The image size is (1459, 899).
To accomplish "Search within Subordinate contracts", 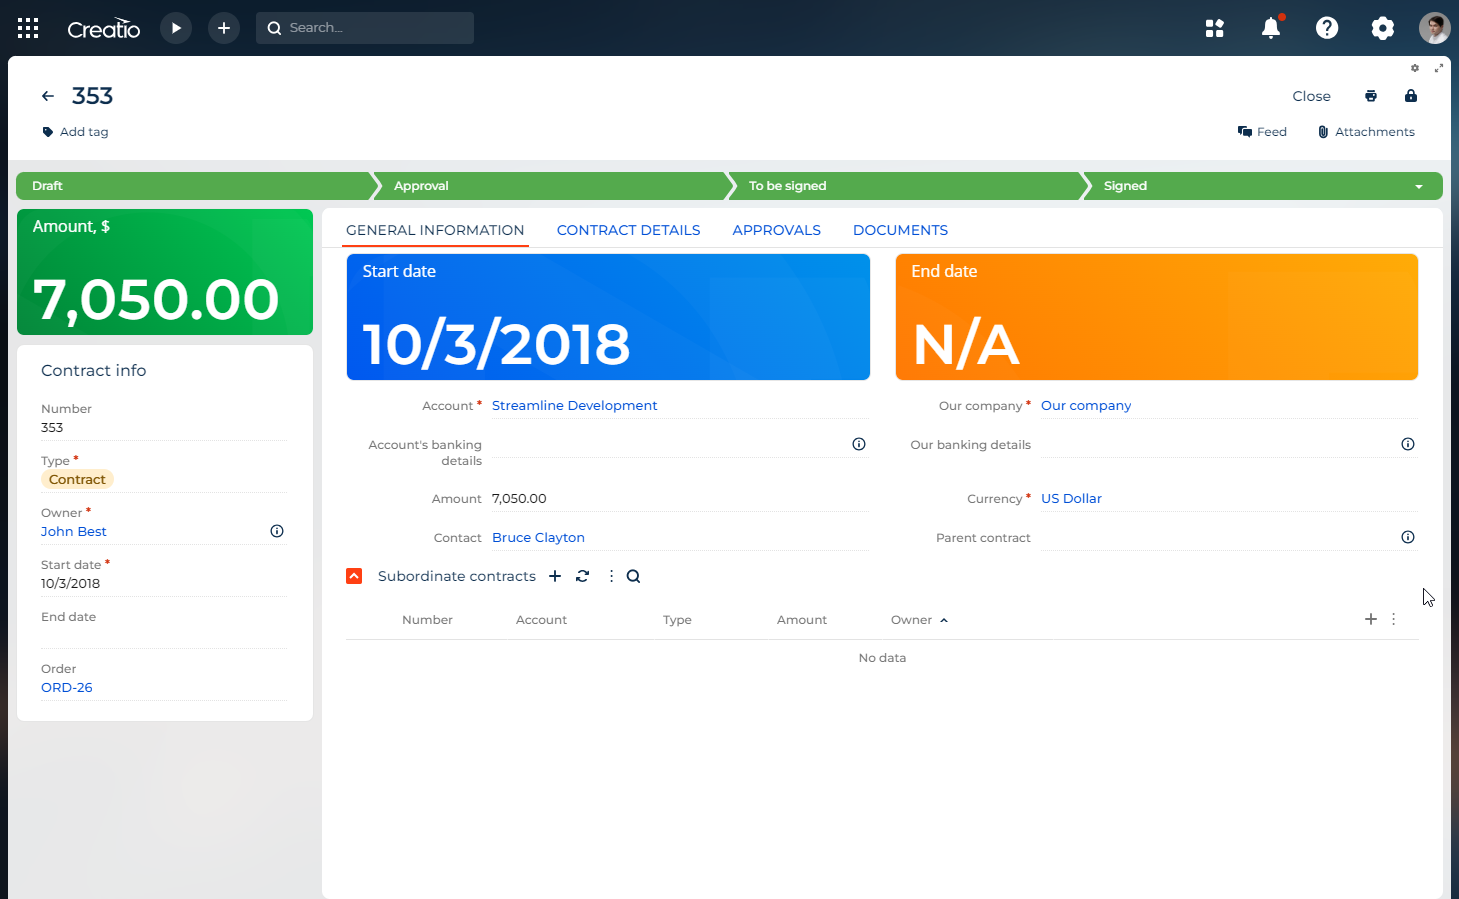I will (633, 576).
